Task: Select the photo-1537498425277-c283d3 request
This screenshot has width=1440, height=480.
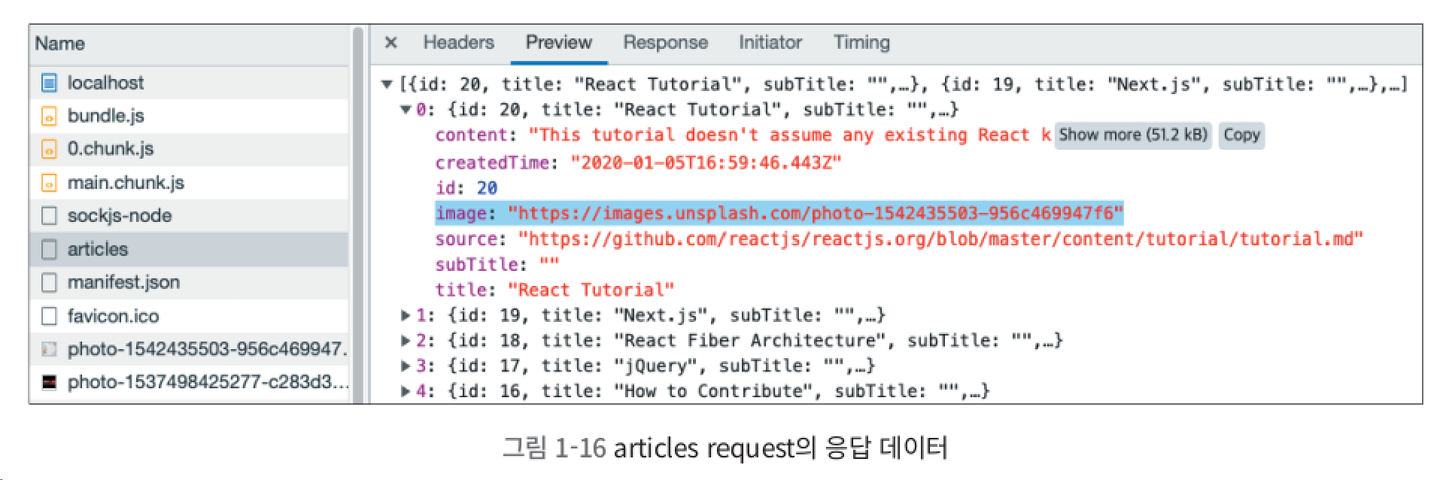Action: pyautogui.click(x=189, y=383)
